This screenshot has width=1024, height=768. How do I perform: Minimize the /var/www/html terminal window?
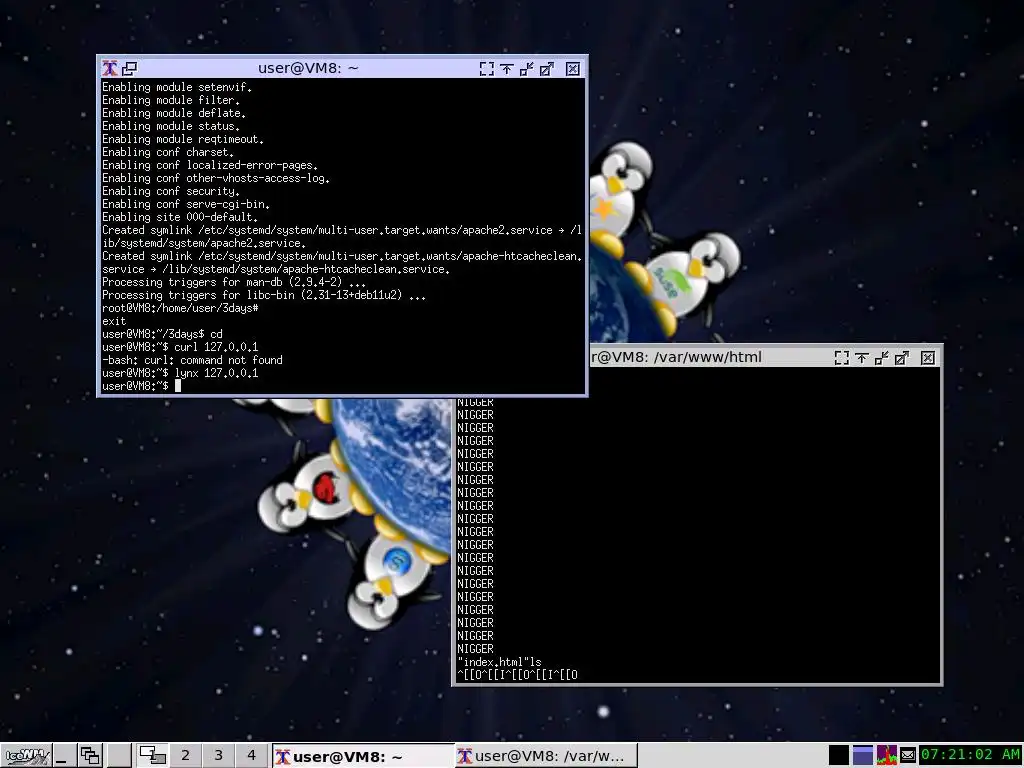click(x=882, y=358)
